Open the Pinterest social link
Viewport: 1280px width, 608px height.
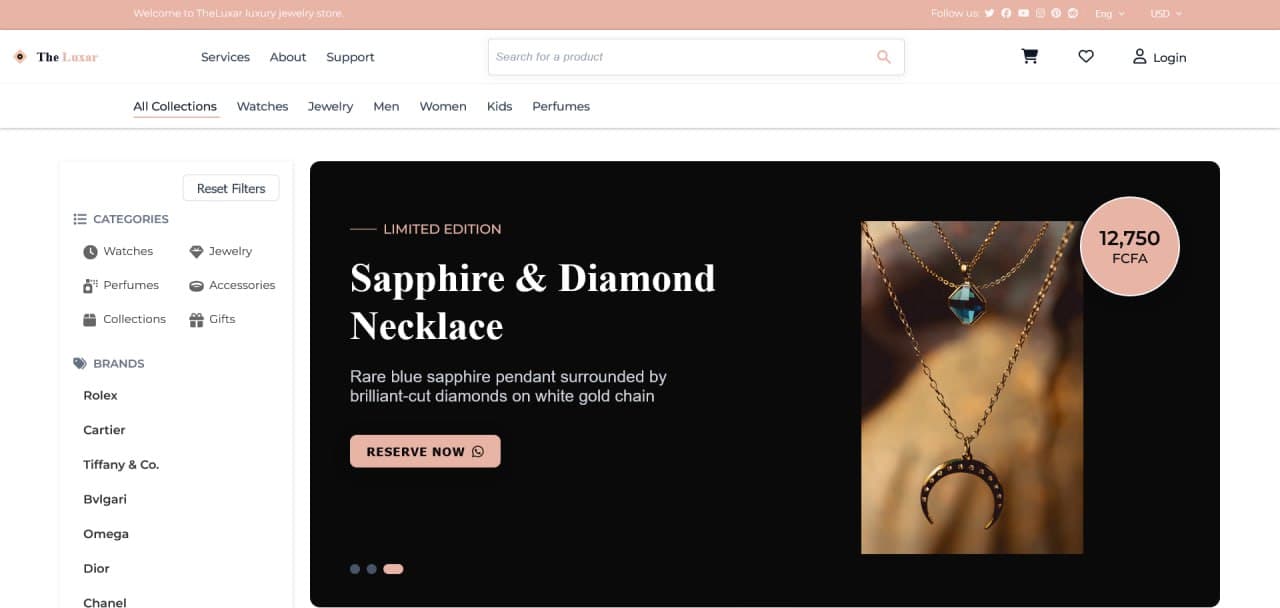point(1056,14)
